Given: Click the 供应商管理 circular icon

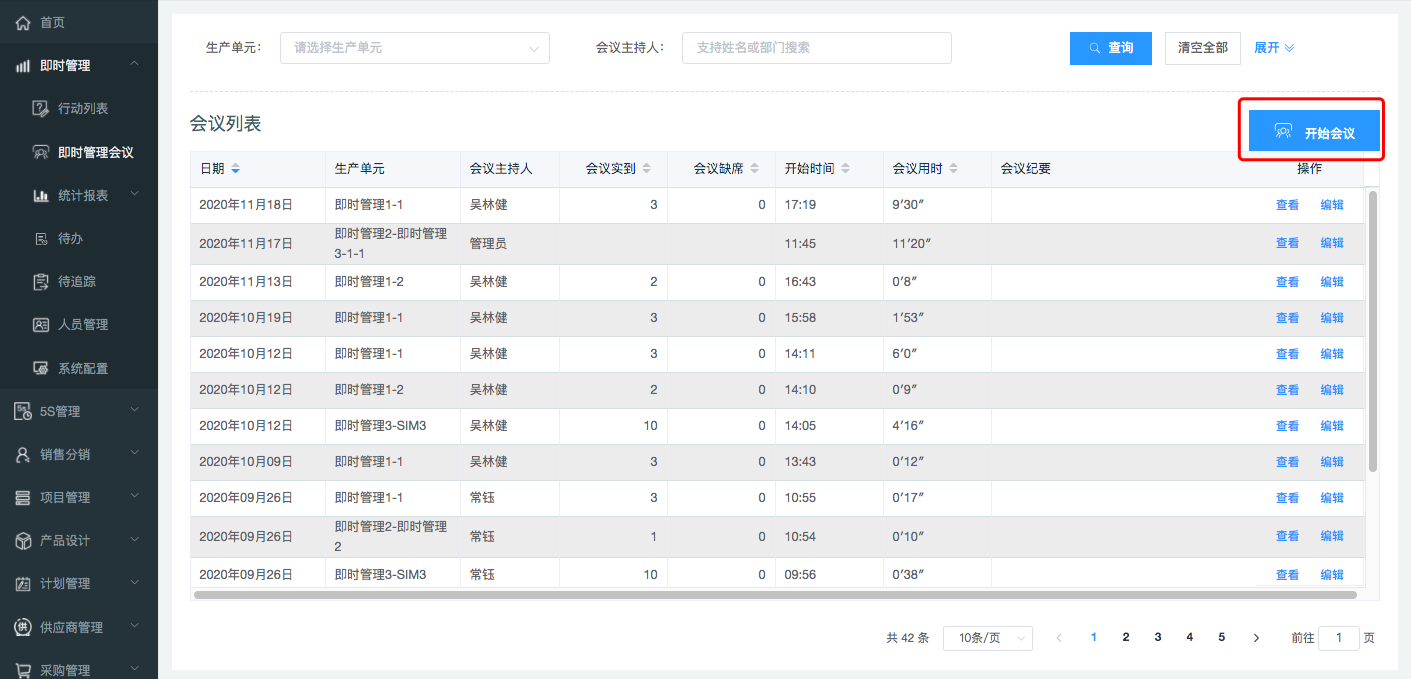Looking at the screenshot, I should (x=23, y=627).
